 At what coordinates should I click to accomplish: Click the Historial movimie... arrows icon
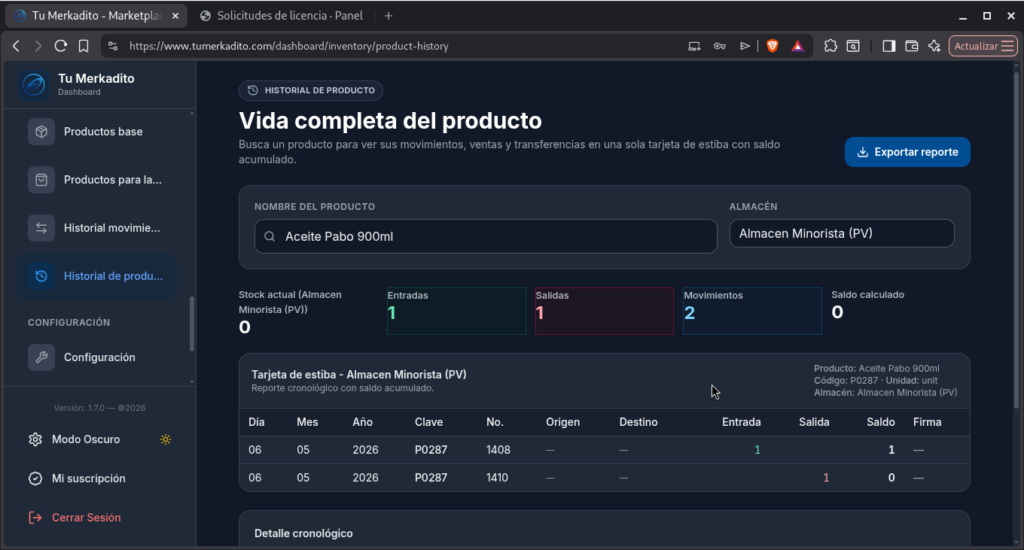pos(41,228)
